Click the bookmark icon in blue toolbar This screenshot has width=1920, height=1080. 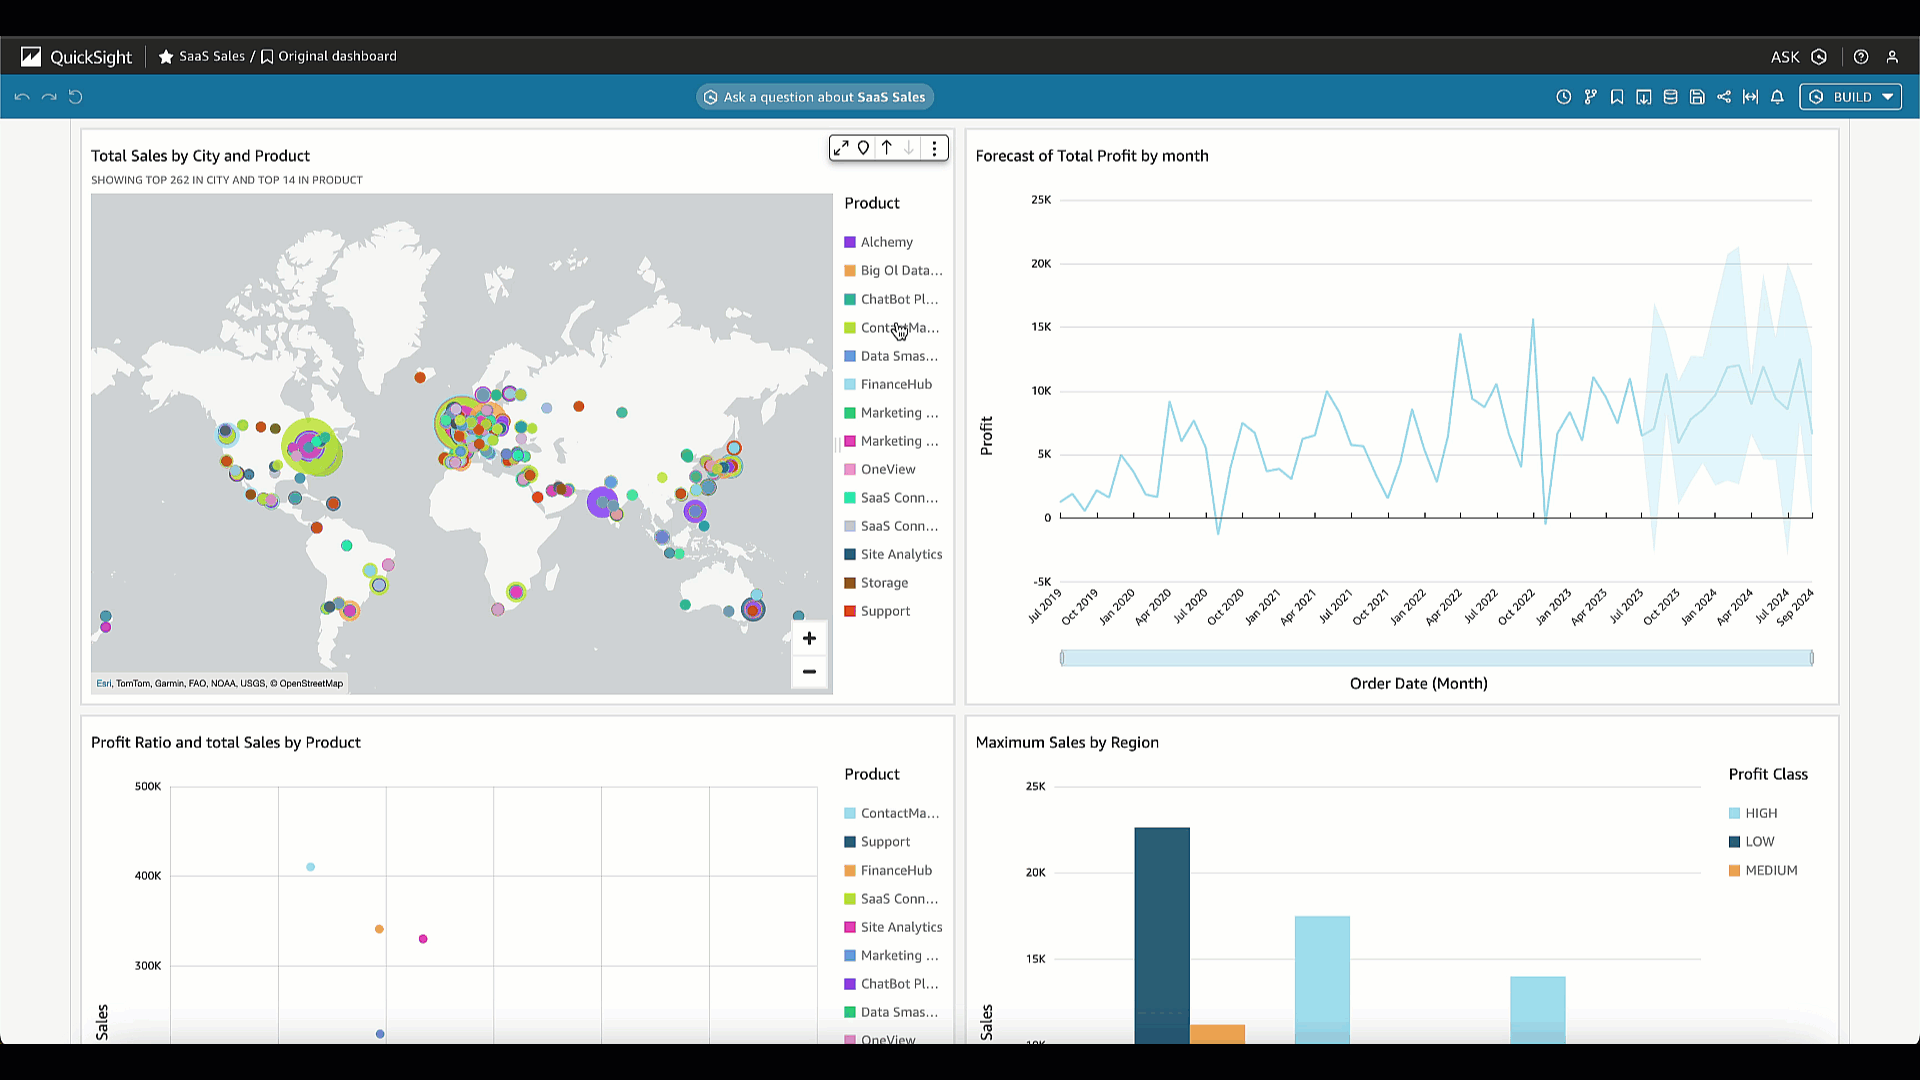1617,97
